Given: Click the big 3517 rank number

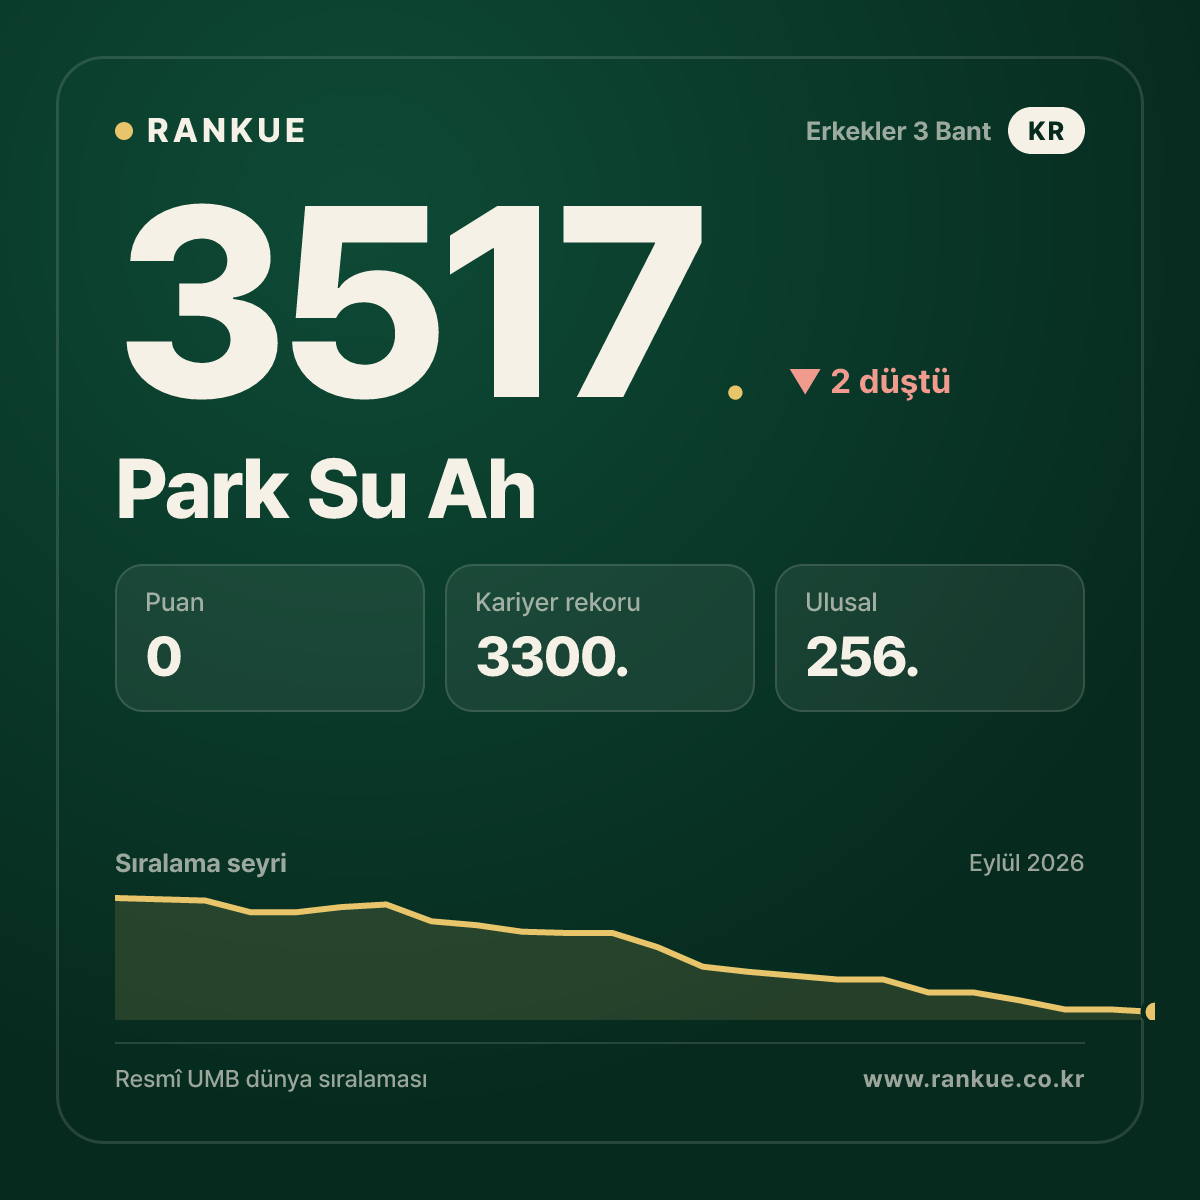Looking at the screenshot, I should click(413, 300).
